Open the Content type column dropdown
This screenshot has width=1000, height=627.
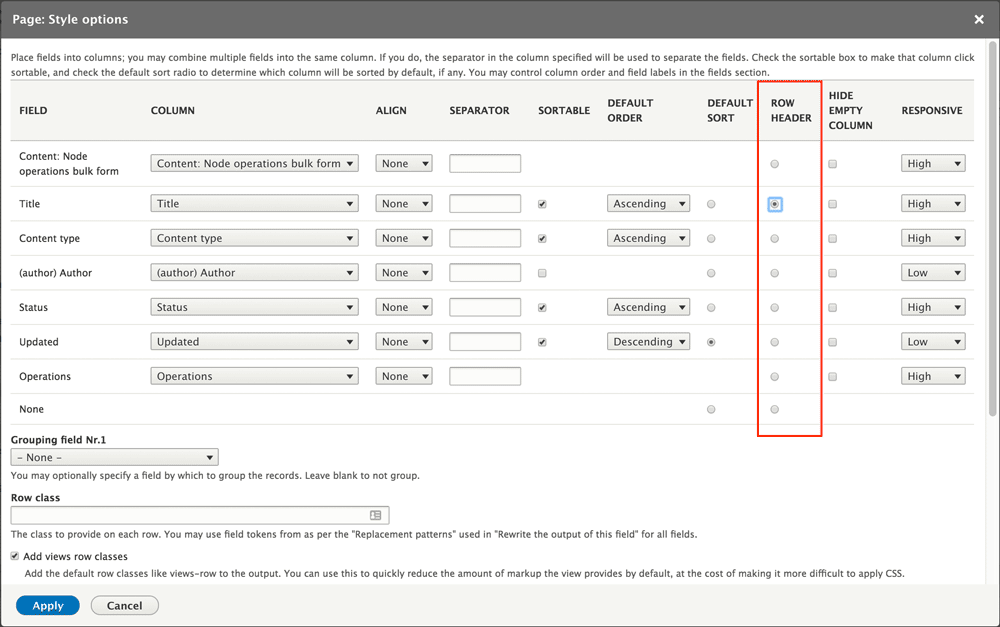[254, 238]
